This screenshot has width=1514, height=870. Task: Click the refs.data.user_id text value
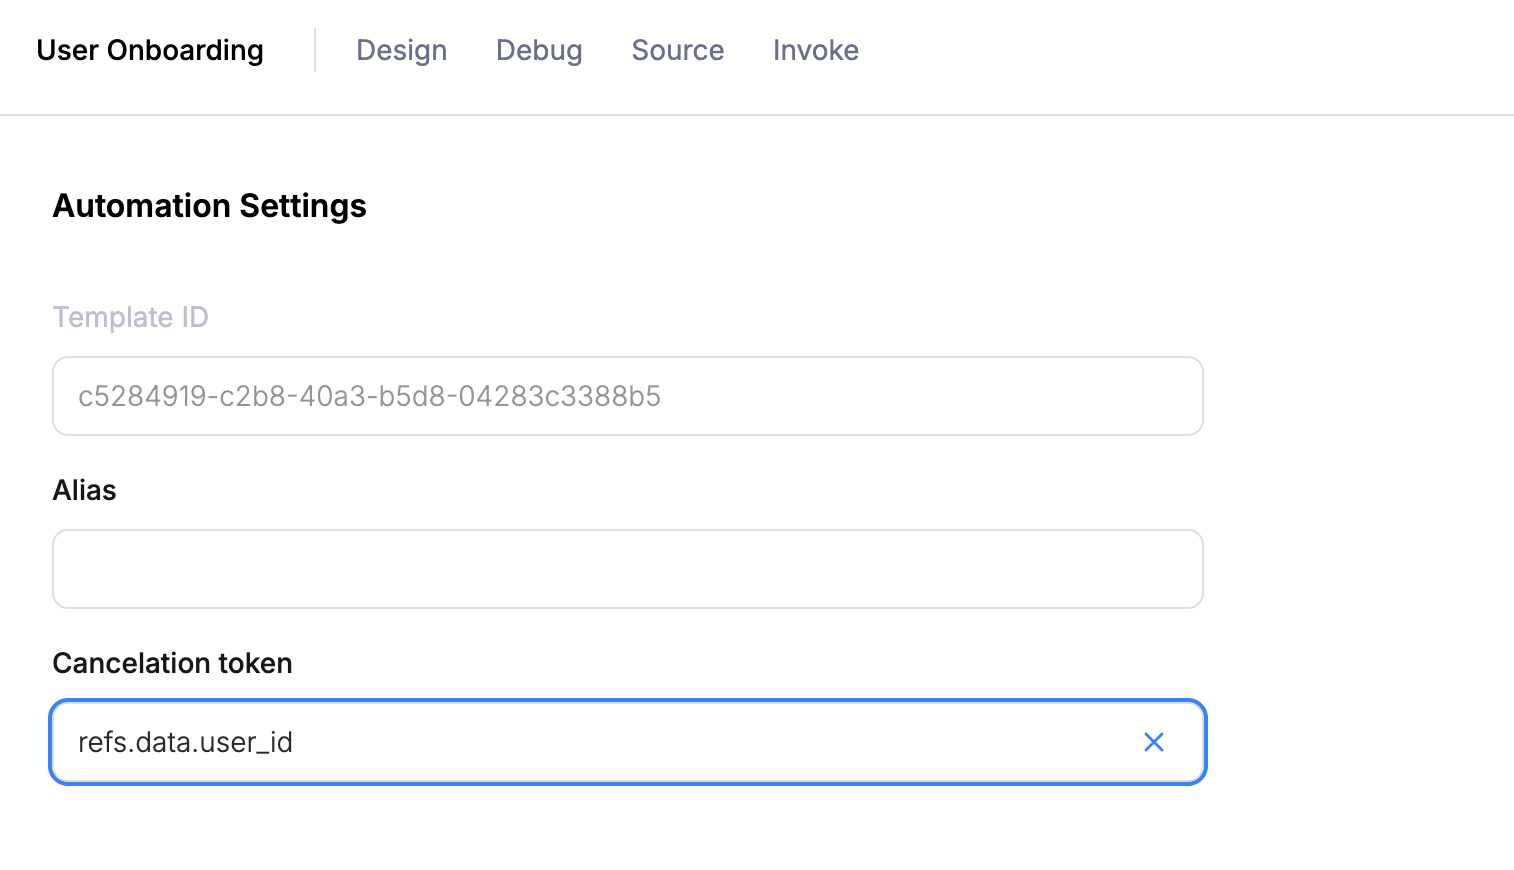click(x=185, y=742)
